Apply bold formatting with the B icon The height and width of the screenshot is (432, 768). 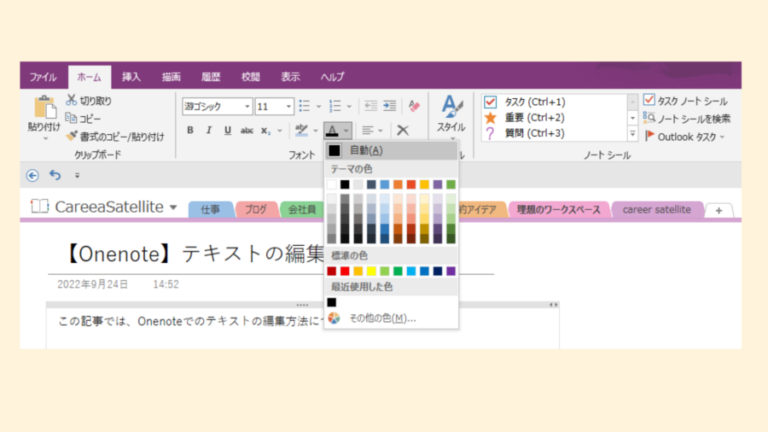point(190,130)
